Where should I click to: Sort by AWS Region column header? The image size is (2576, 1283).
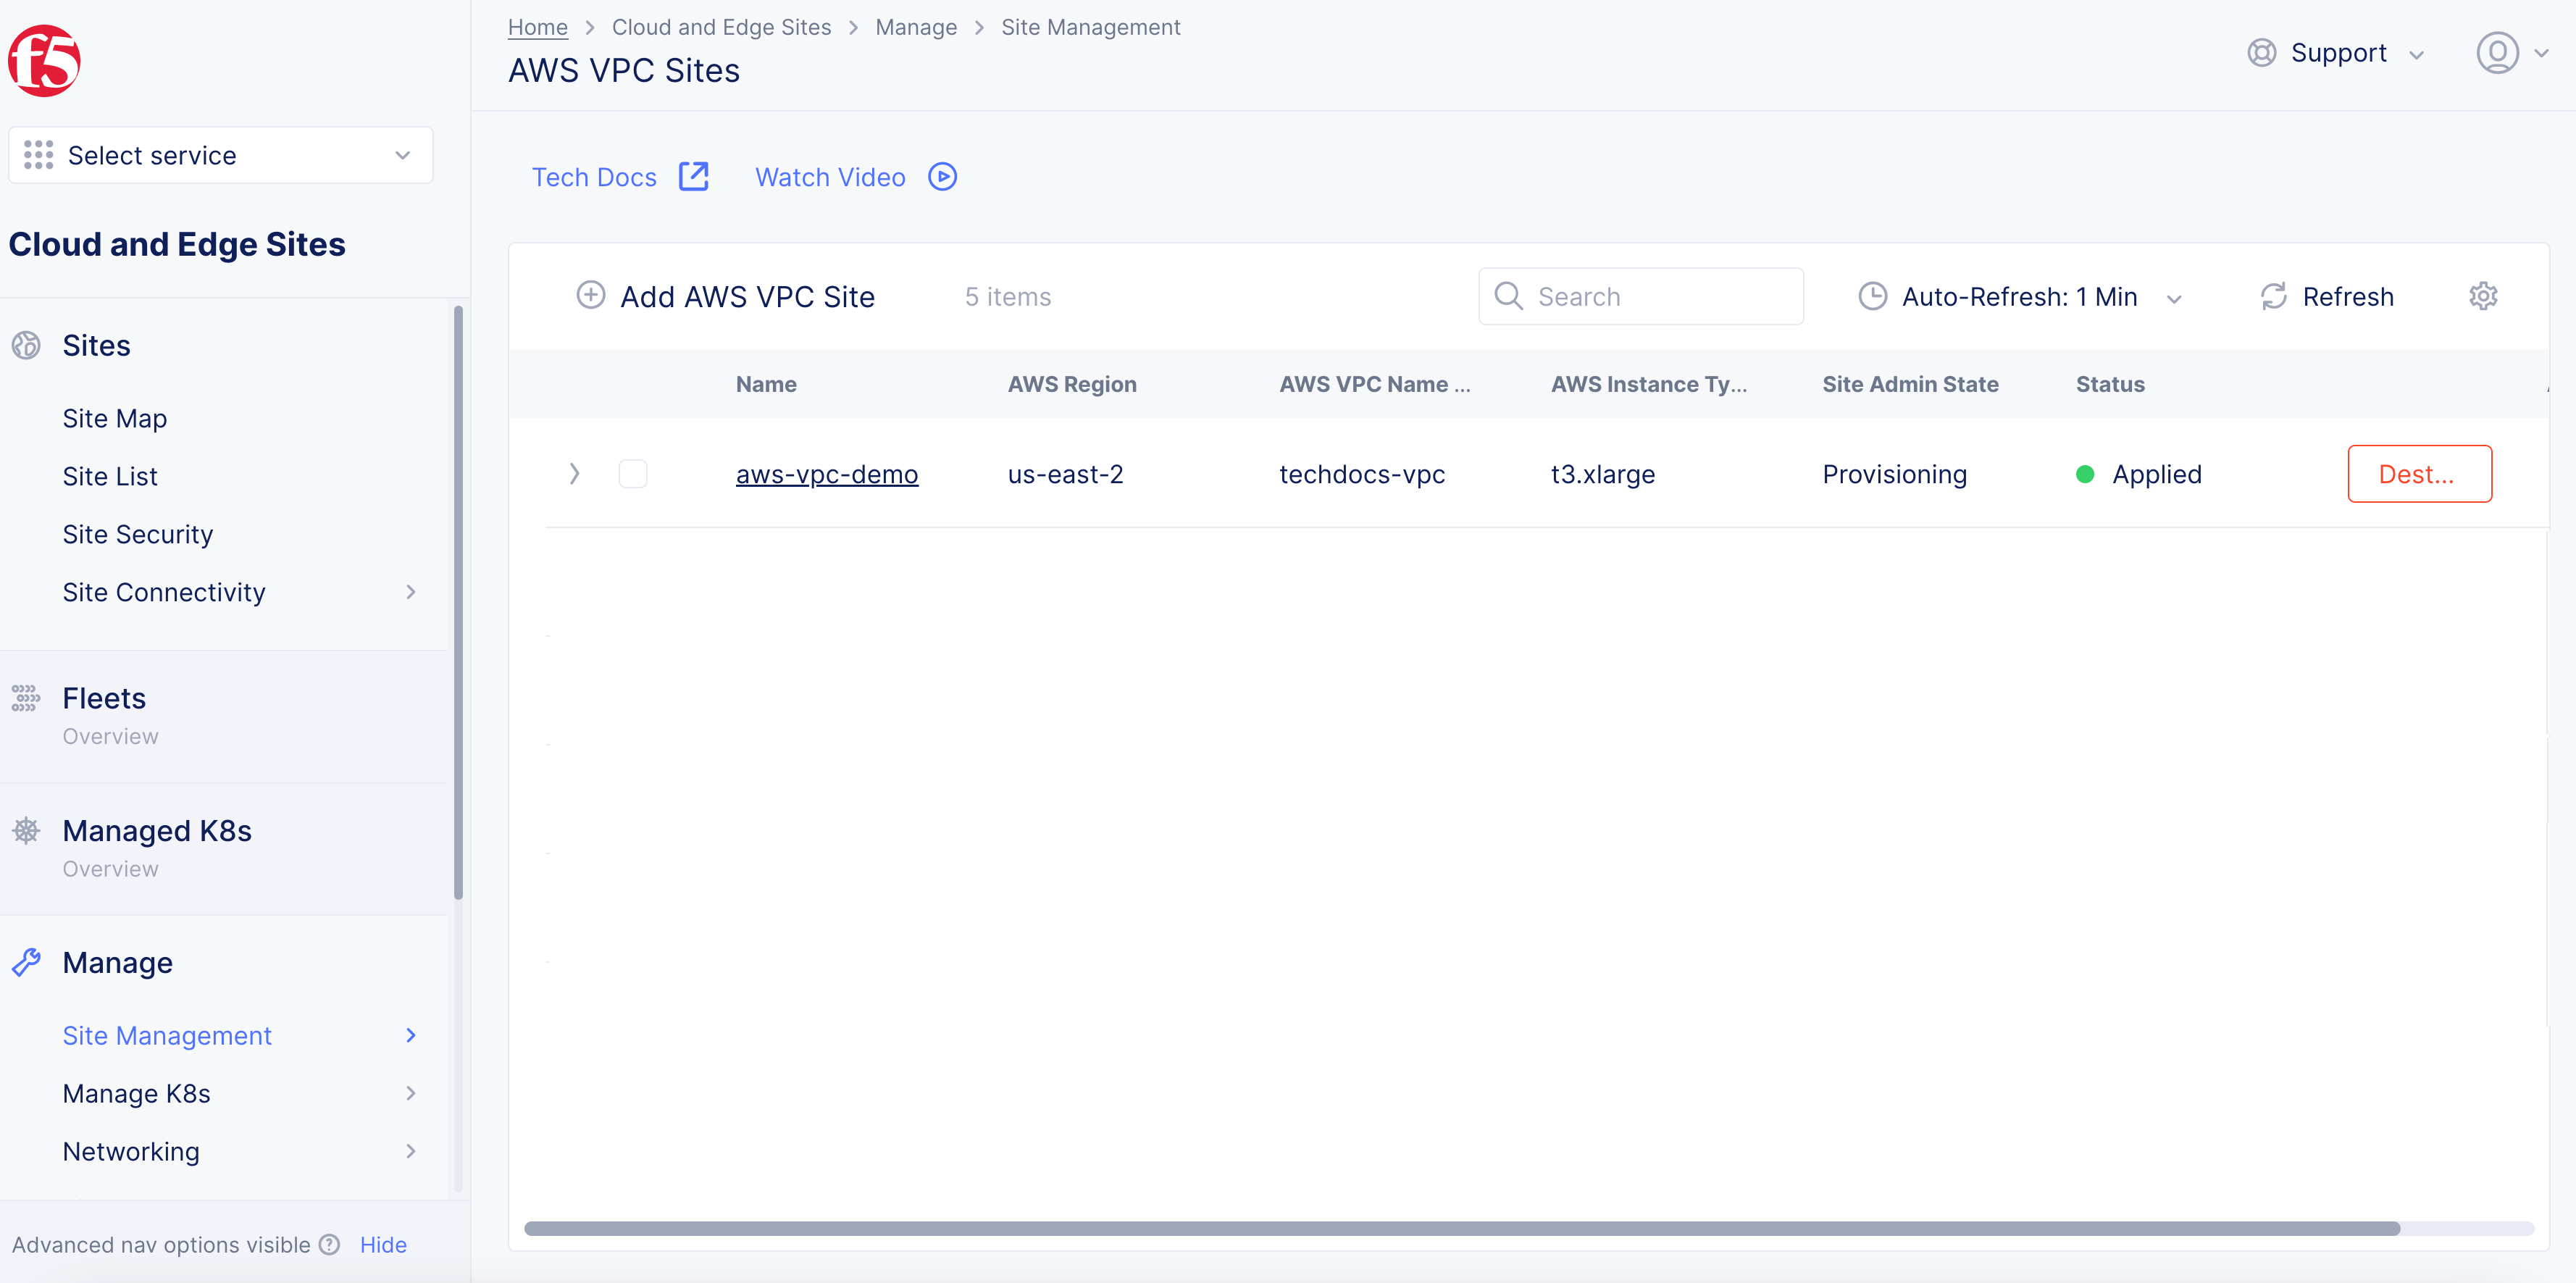click(1072, 384)
